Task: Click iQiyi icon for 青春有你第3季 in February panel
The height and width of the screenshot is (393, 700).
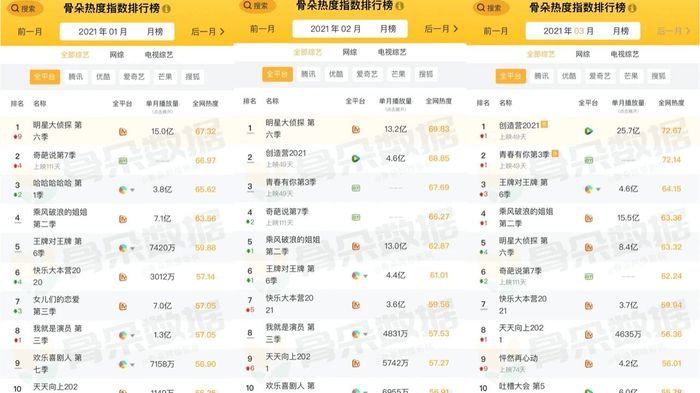Action: click(356, 188)
